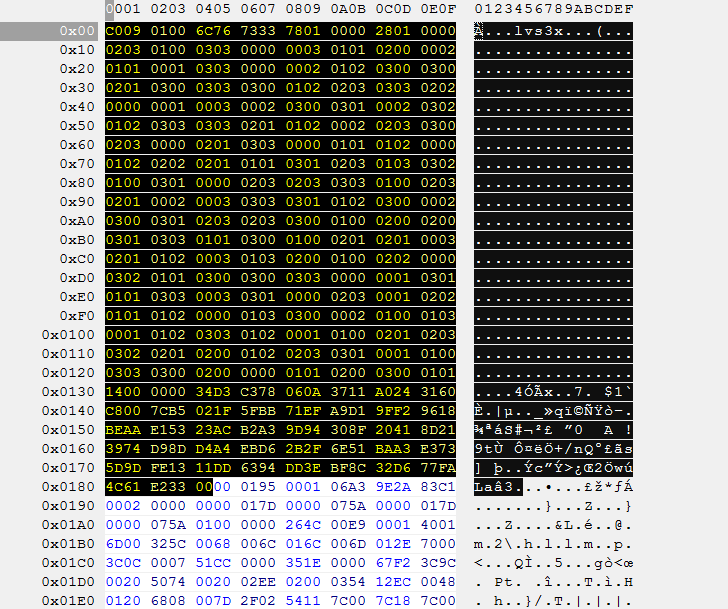Select hex word 67F2 in row 0x01C0
Image resolution: width=728 pixels, height=609 pixels.
pyautogui.click(x=393, y=563)
